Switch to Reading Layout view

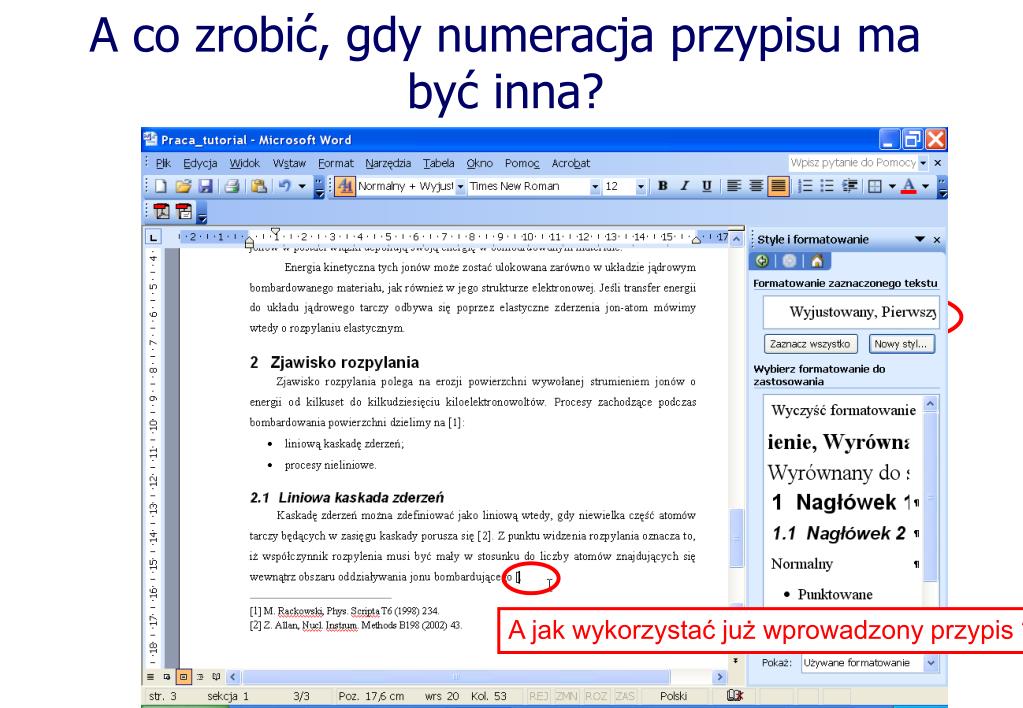click(x=217, y=677)
